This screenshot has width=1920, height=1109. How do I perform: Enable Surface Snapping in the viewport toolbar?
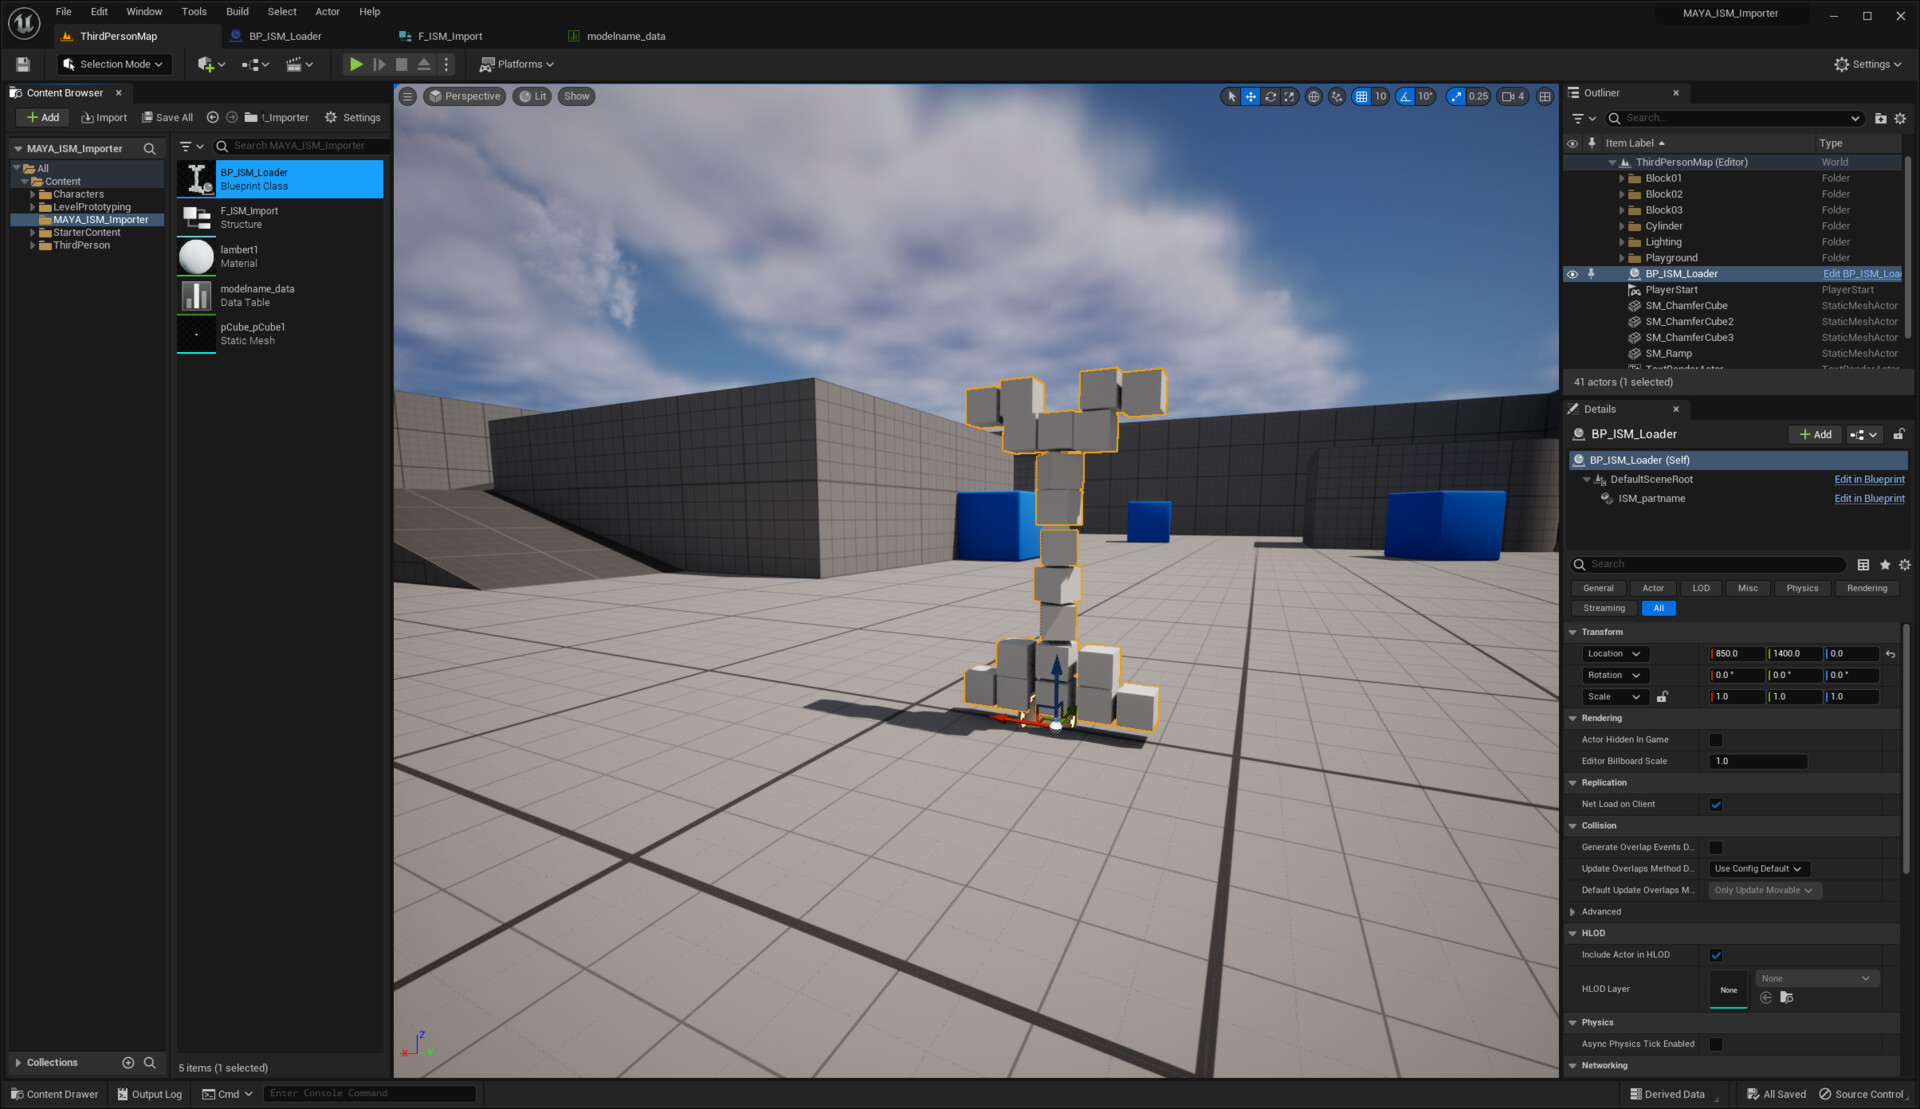point(1337,96)
